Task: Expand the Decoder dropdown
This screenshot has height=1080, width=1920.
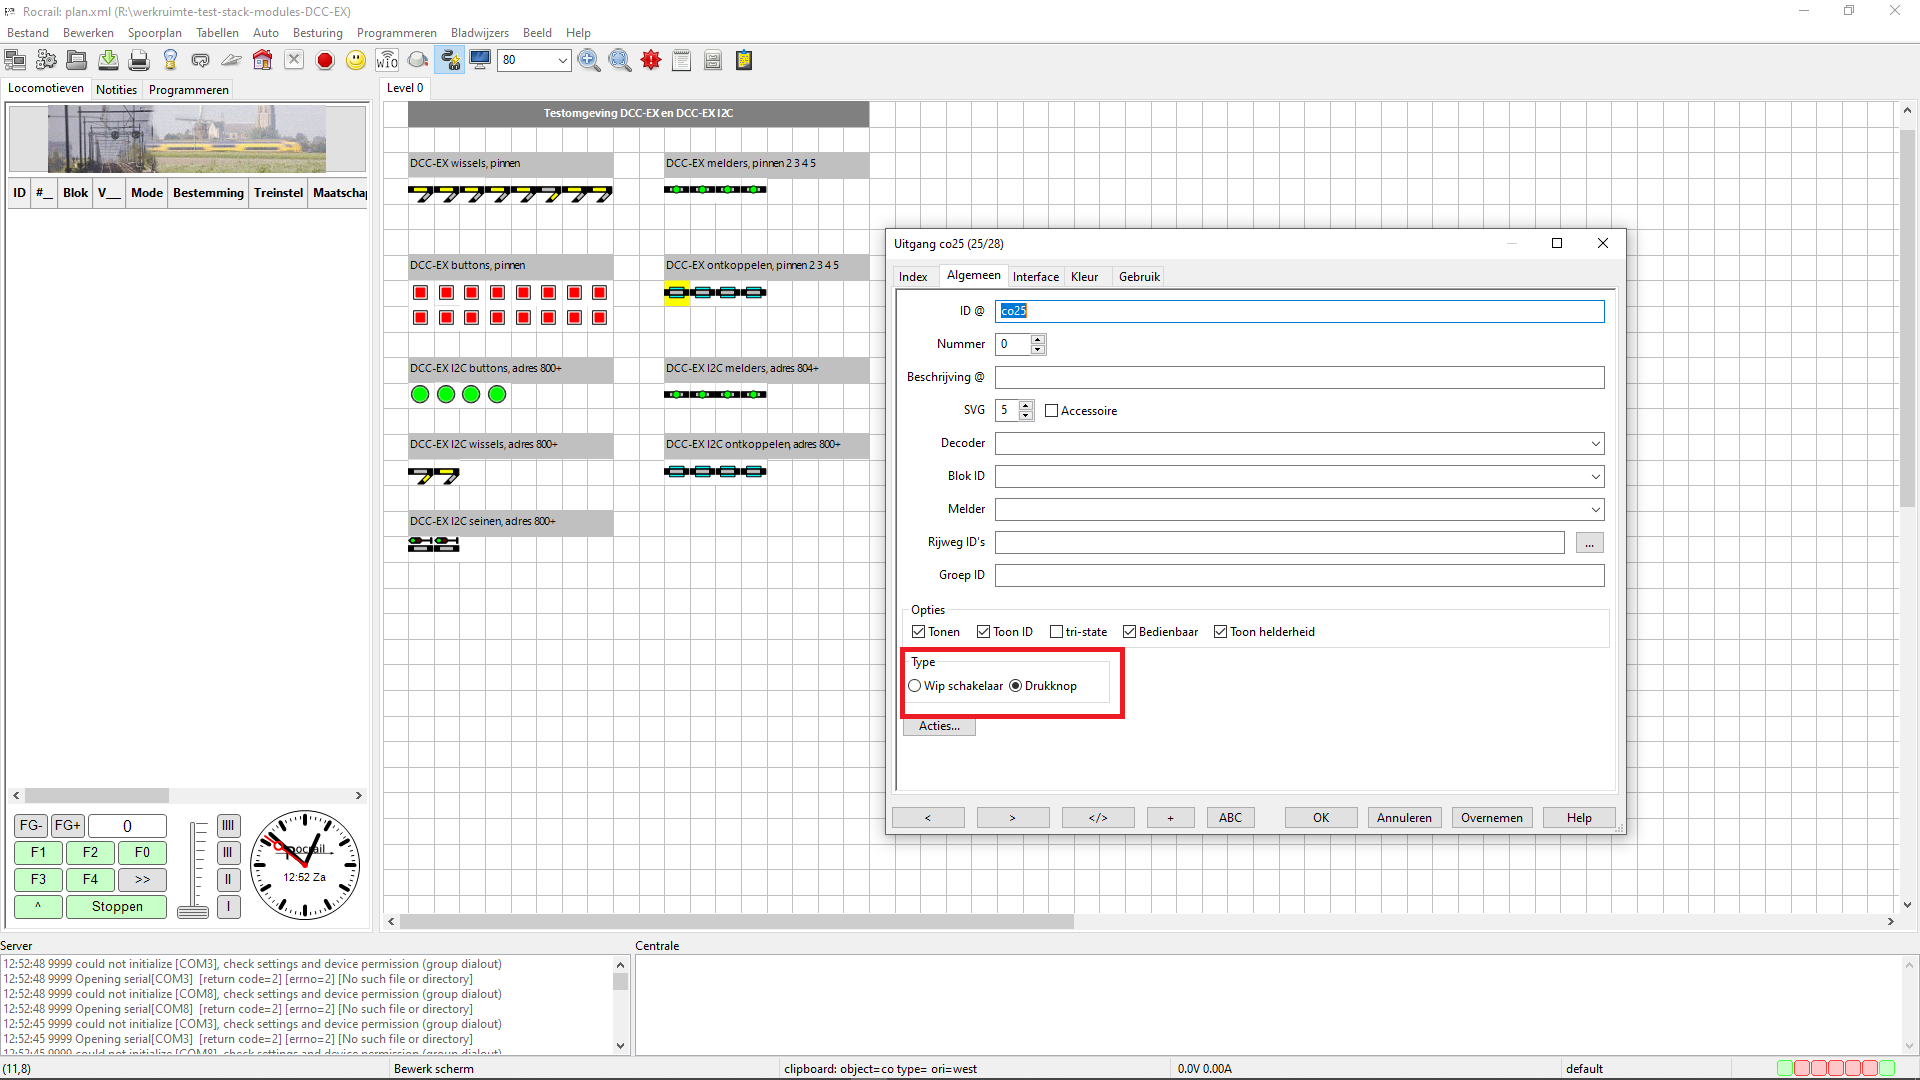Action: [x=1595, y=444]
